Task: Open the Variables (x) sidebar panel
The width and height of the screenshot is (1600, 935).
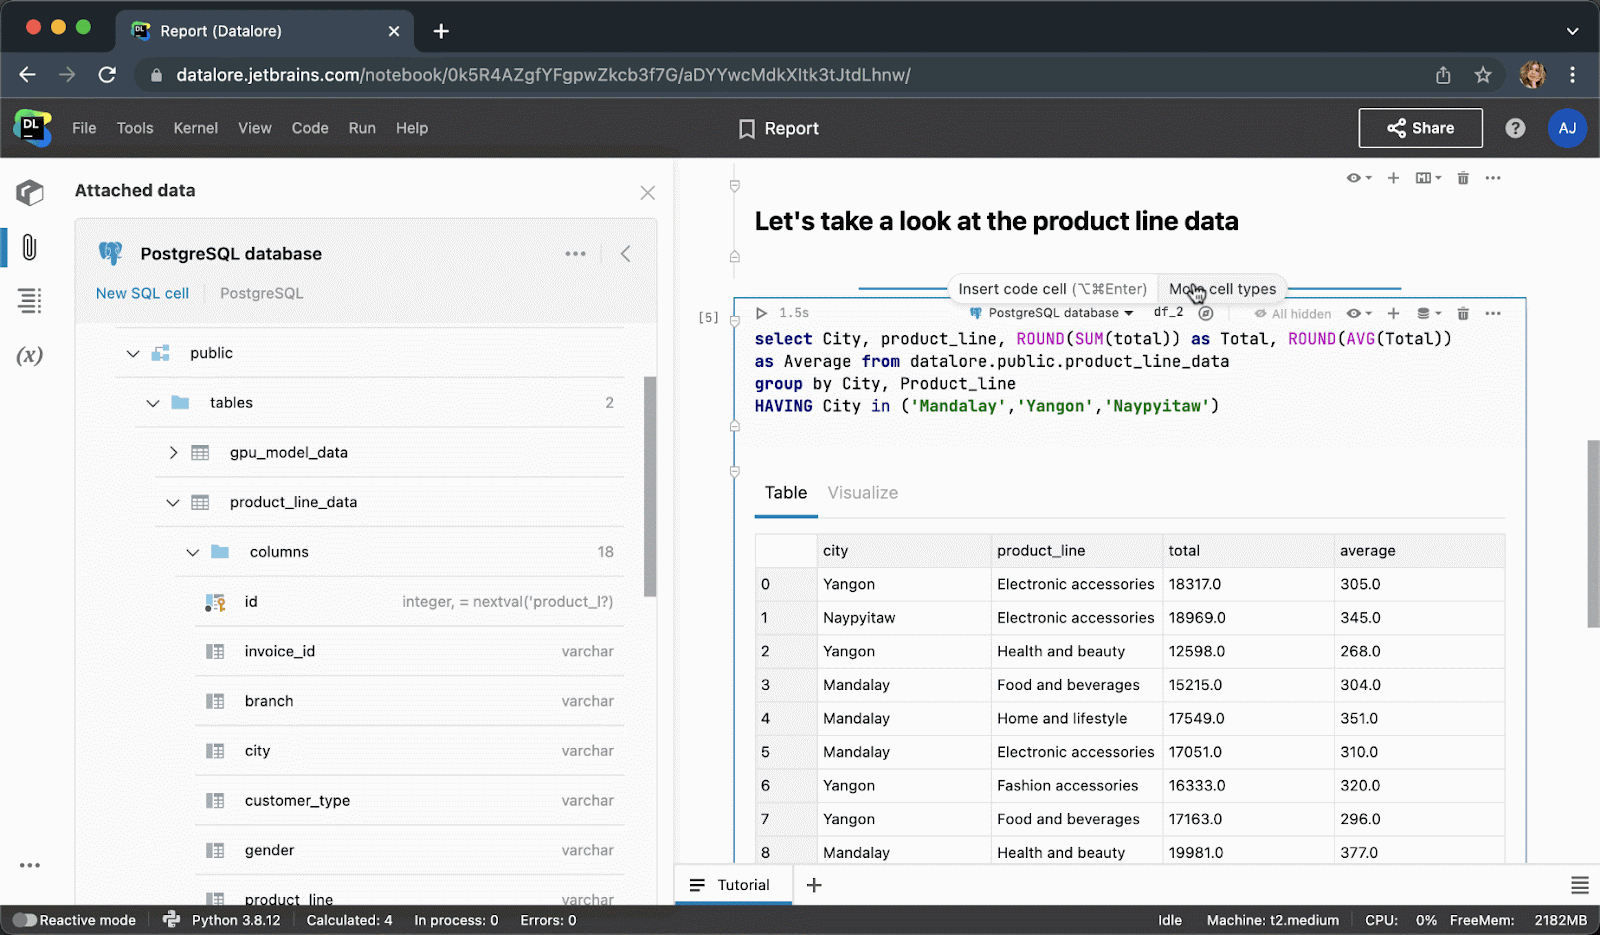Action: (29, 356)
